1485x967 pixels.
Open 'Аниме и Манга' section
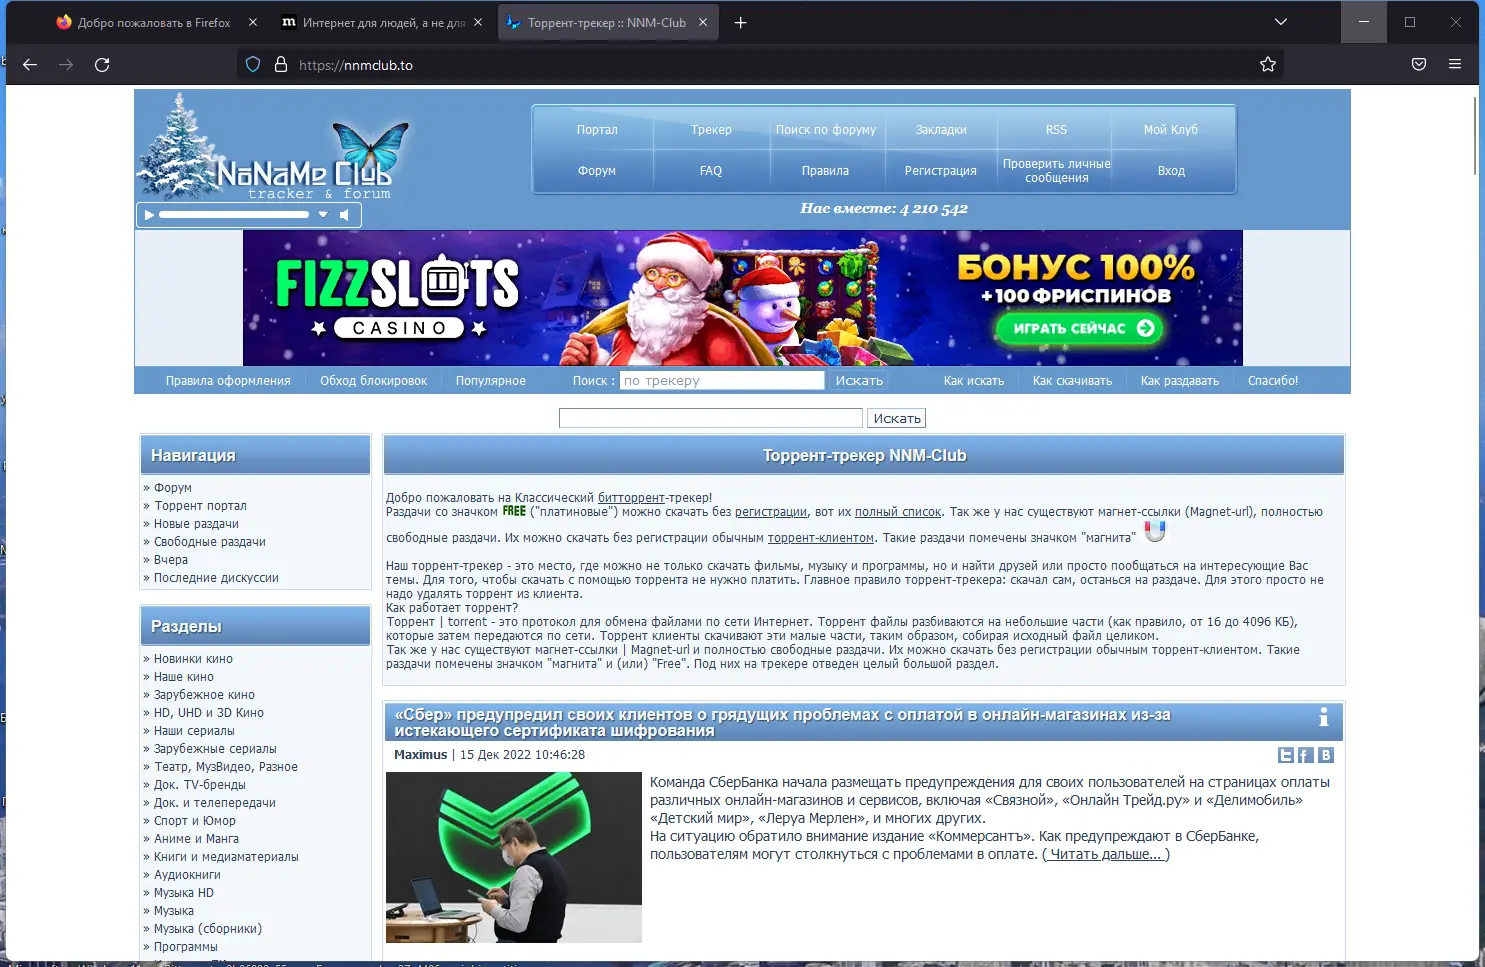(x=196, y=839)
